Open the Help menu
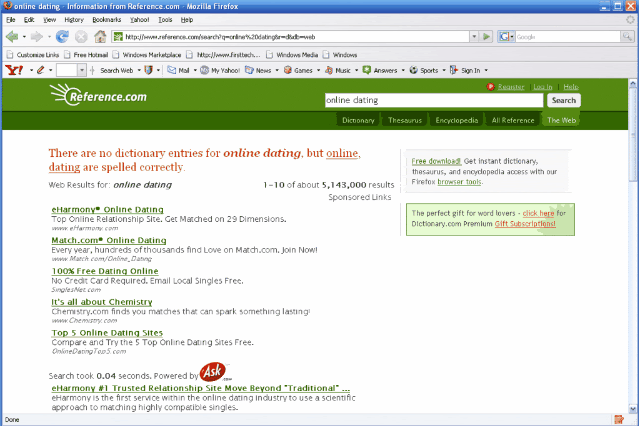 pyautogui.click(x=187, y=20)
